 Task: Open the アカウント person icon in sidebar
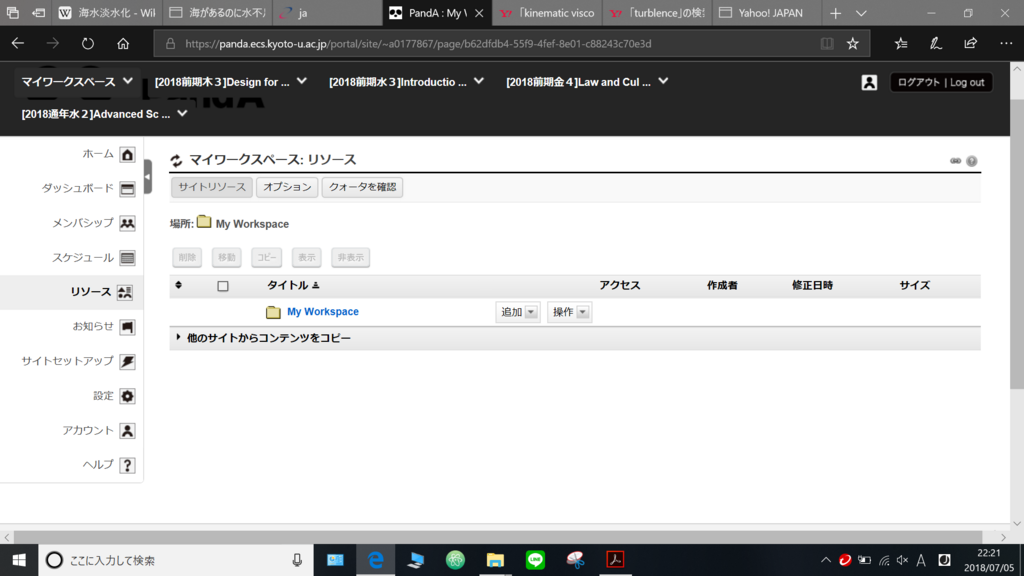(128, 430)
